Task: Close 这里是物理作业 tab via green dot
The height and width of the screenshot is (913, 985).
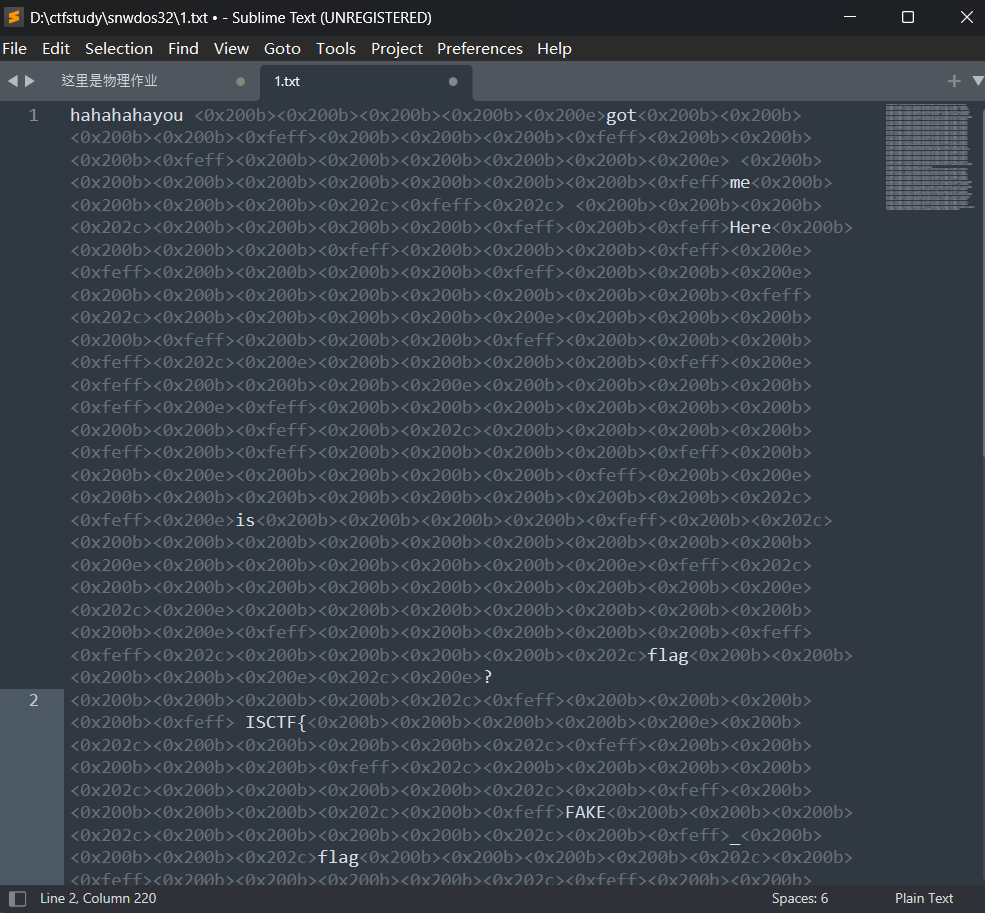Action: click(x=241, y=81)
